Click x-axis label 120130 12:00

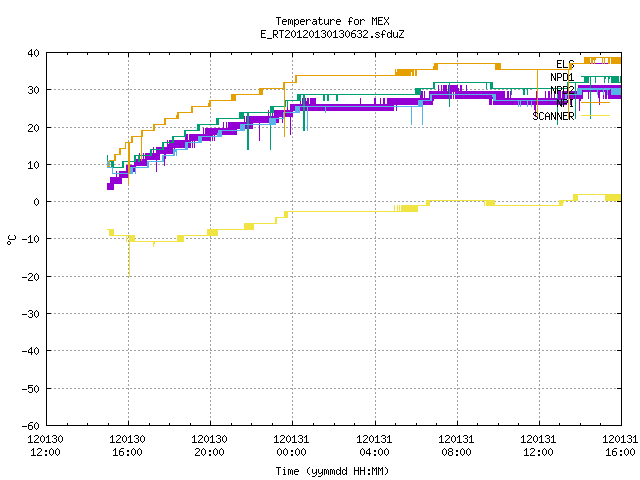coord(45,446)
